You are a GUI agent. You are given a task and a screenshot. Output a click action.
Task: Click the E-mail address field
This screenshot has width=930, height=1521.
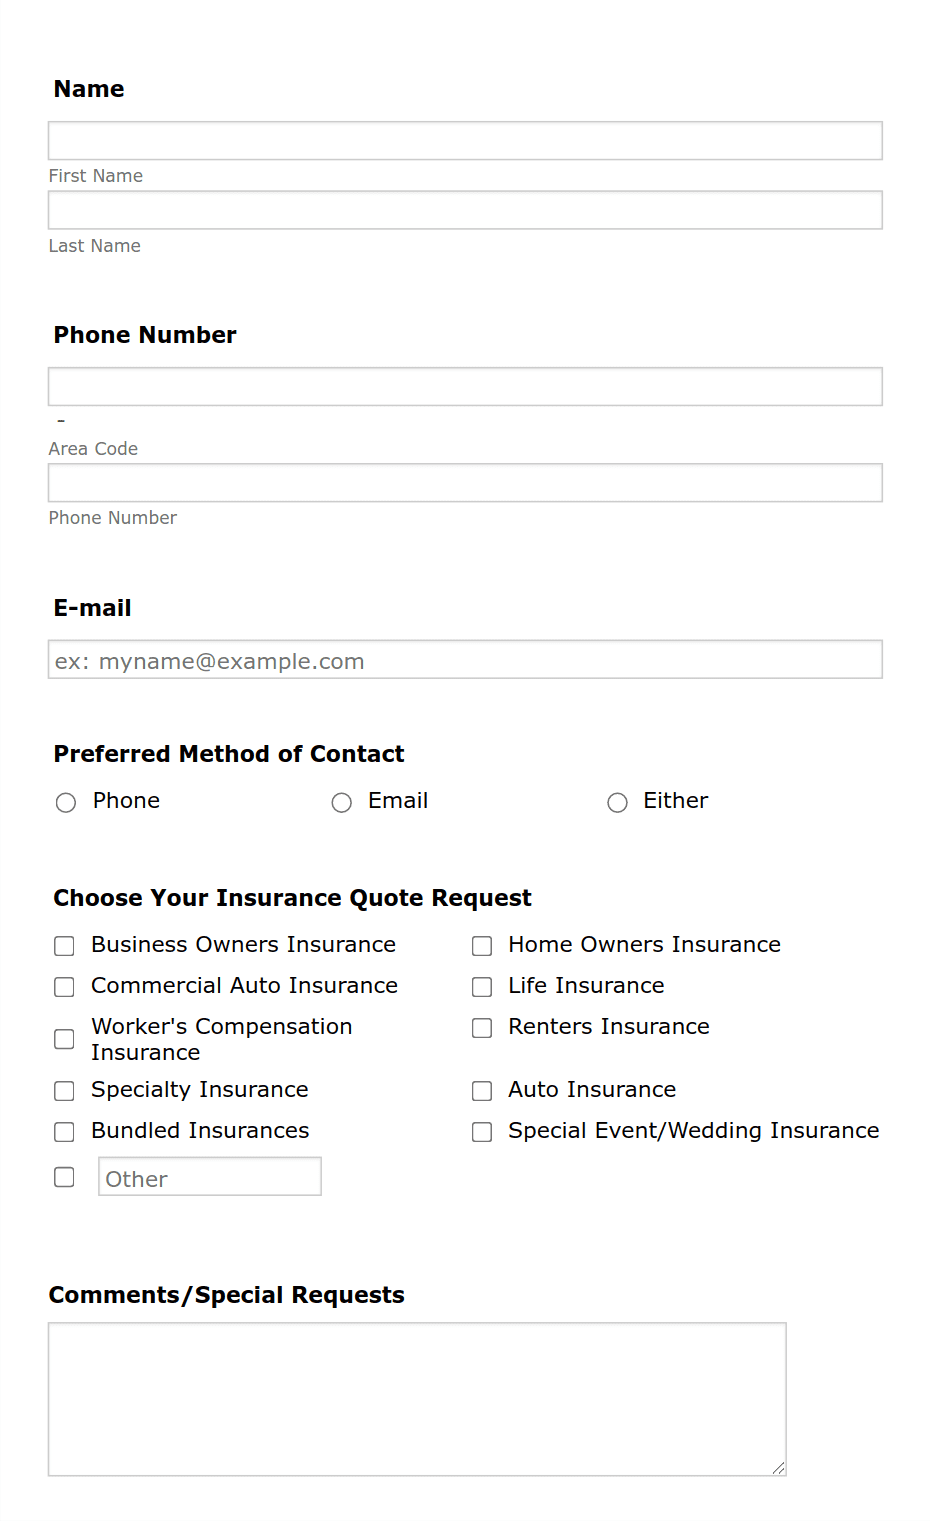tap(465, 659)
